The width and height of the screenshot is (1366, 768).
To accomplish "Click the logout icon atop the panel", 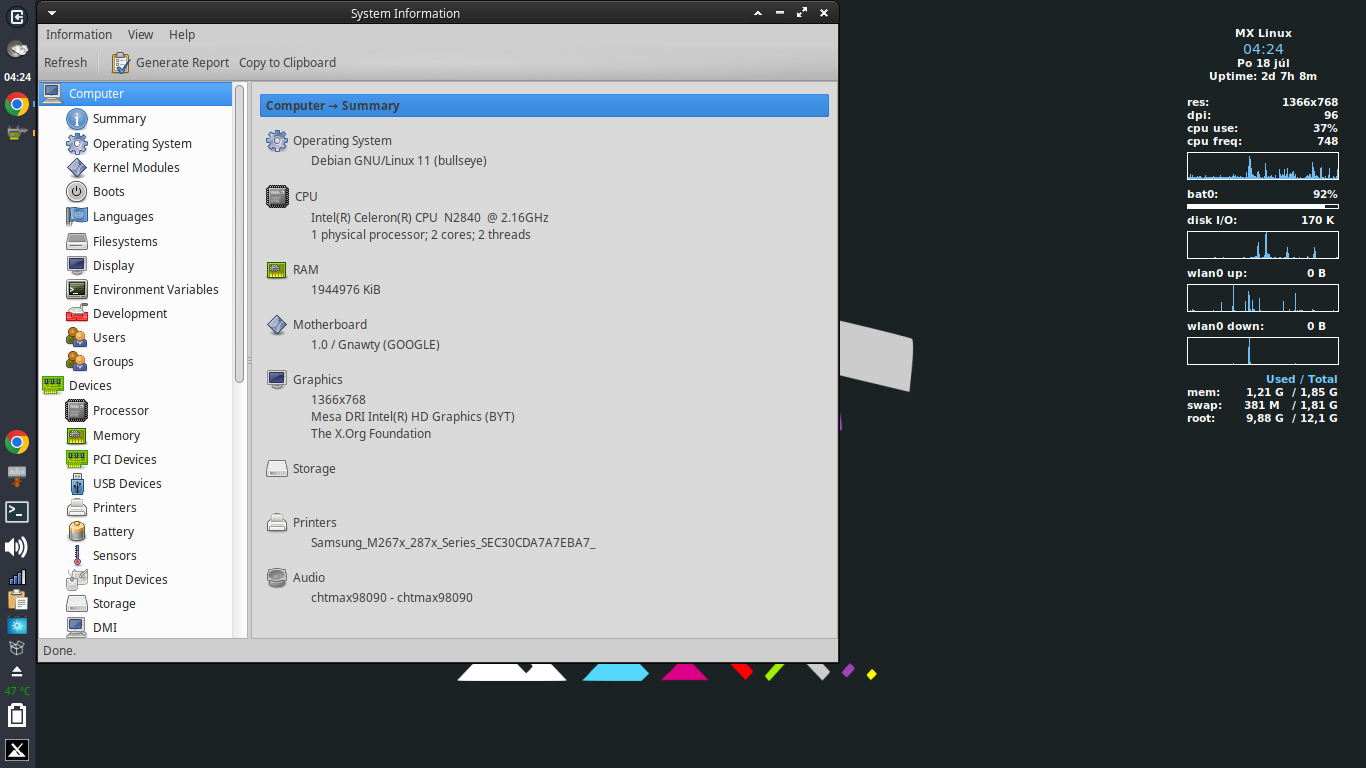I will pos(17,17).
